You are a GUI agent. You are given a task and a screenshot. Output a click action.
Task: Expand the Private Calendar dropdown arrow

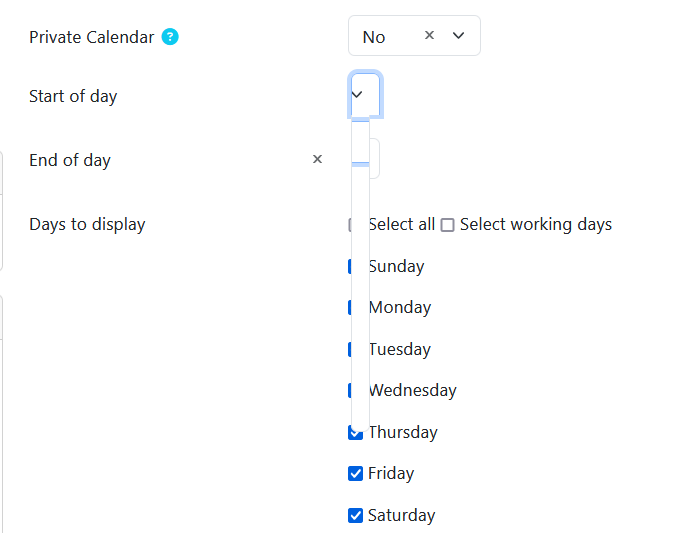tap(459, 36)
